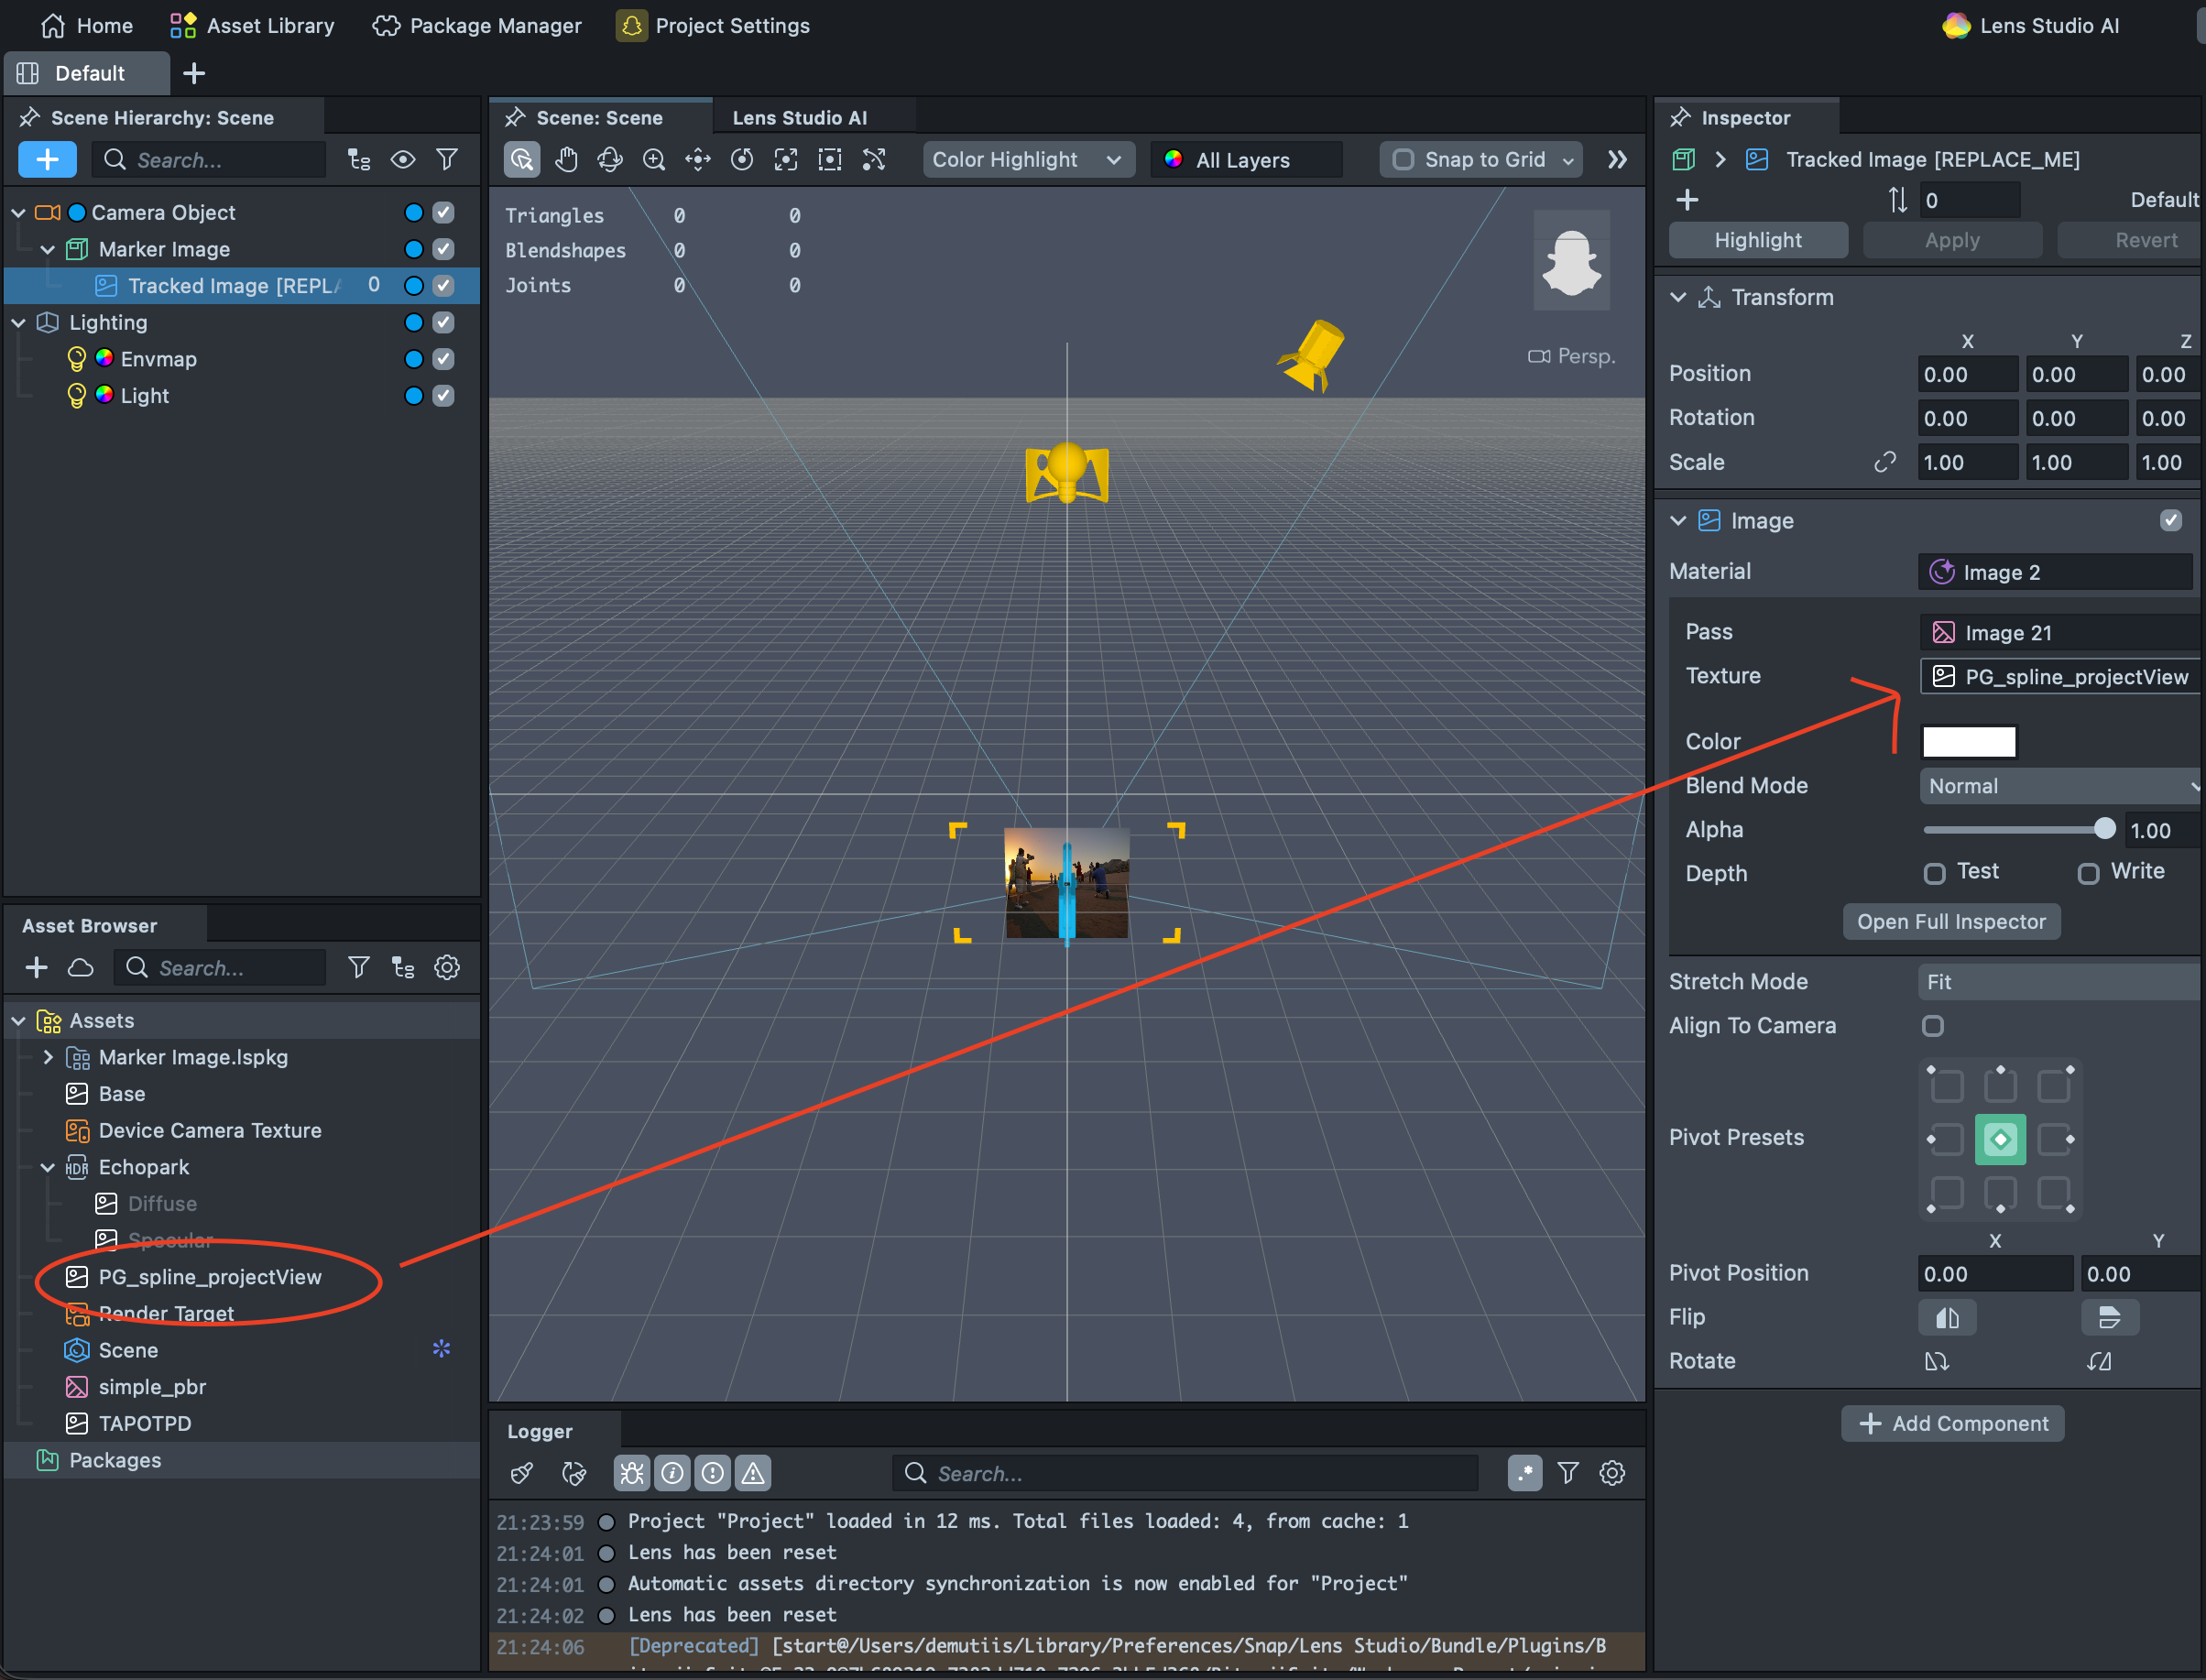Pick the move gizmo tool
The width and height of the screenshot is (2206, 1680).
click(x=698, y=160)
